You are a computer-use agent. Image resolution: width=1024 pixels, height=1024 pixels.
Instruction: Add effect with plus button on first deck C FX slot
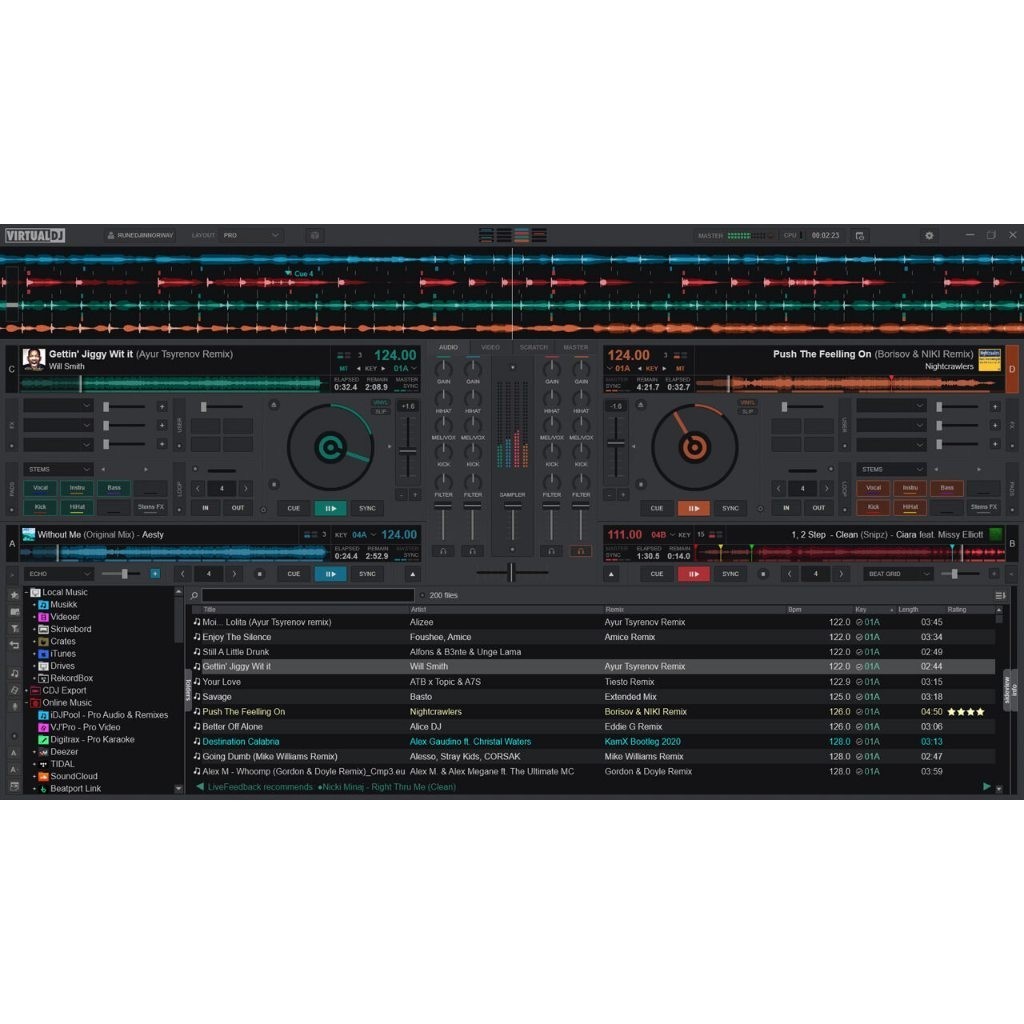point(162,406)
